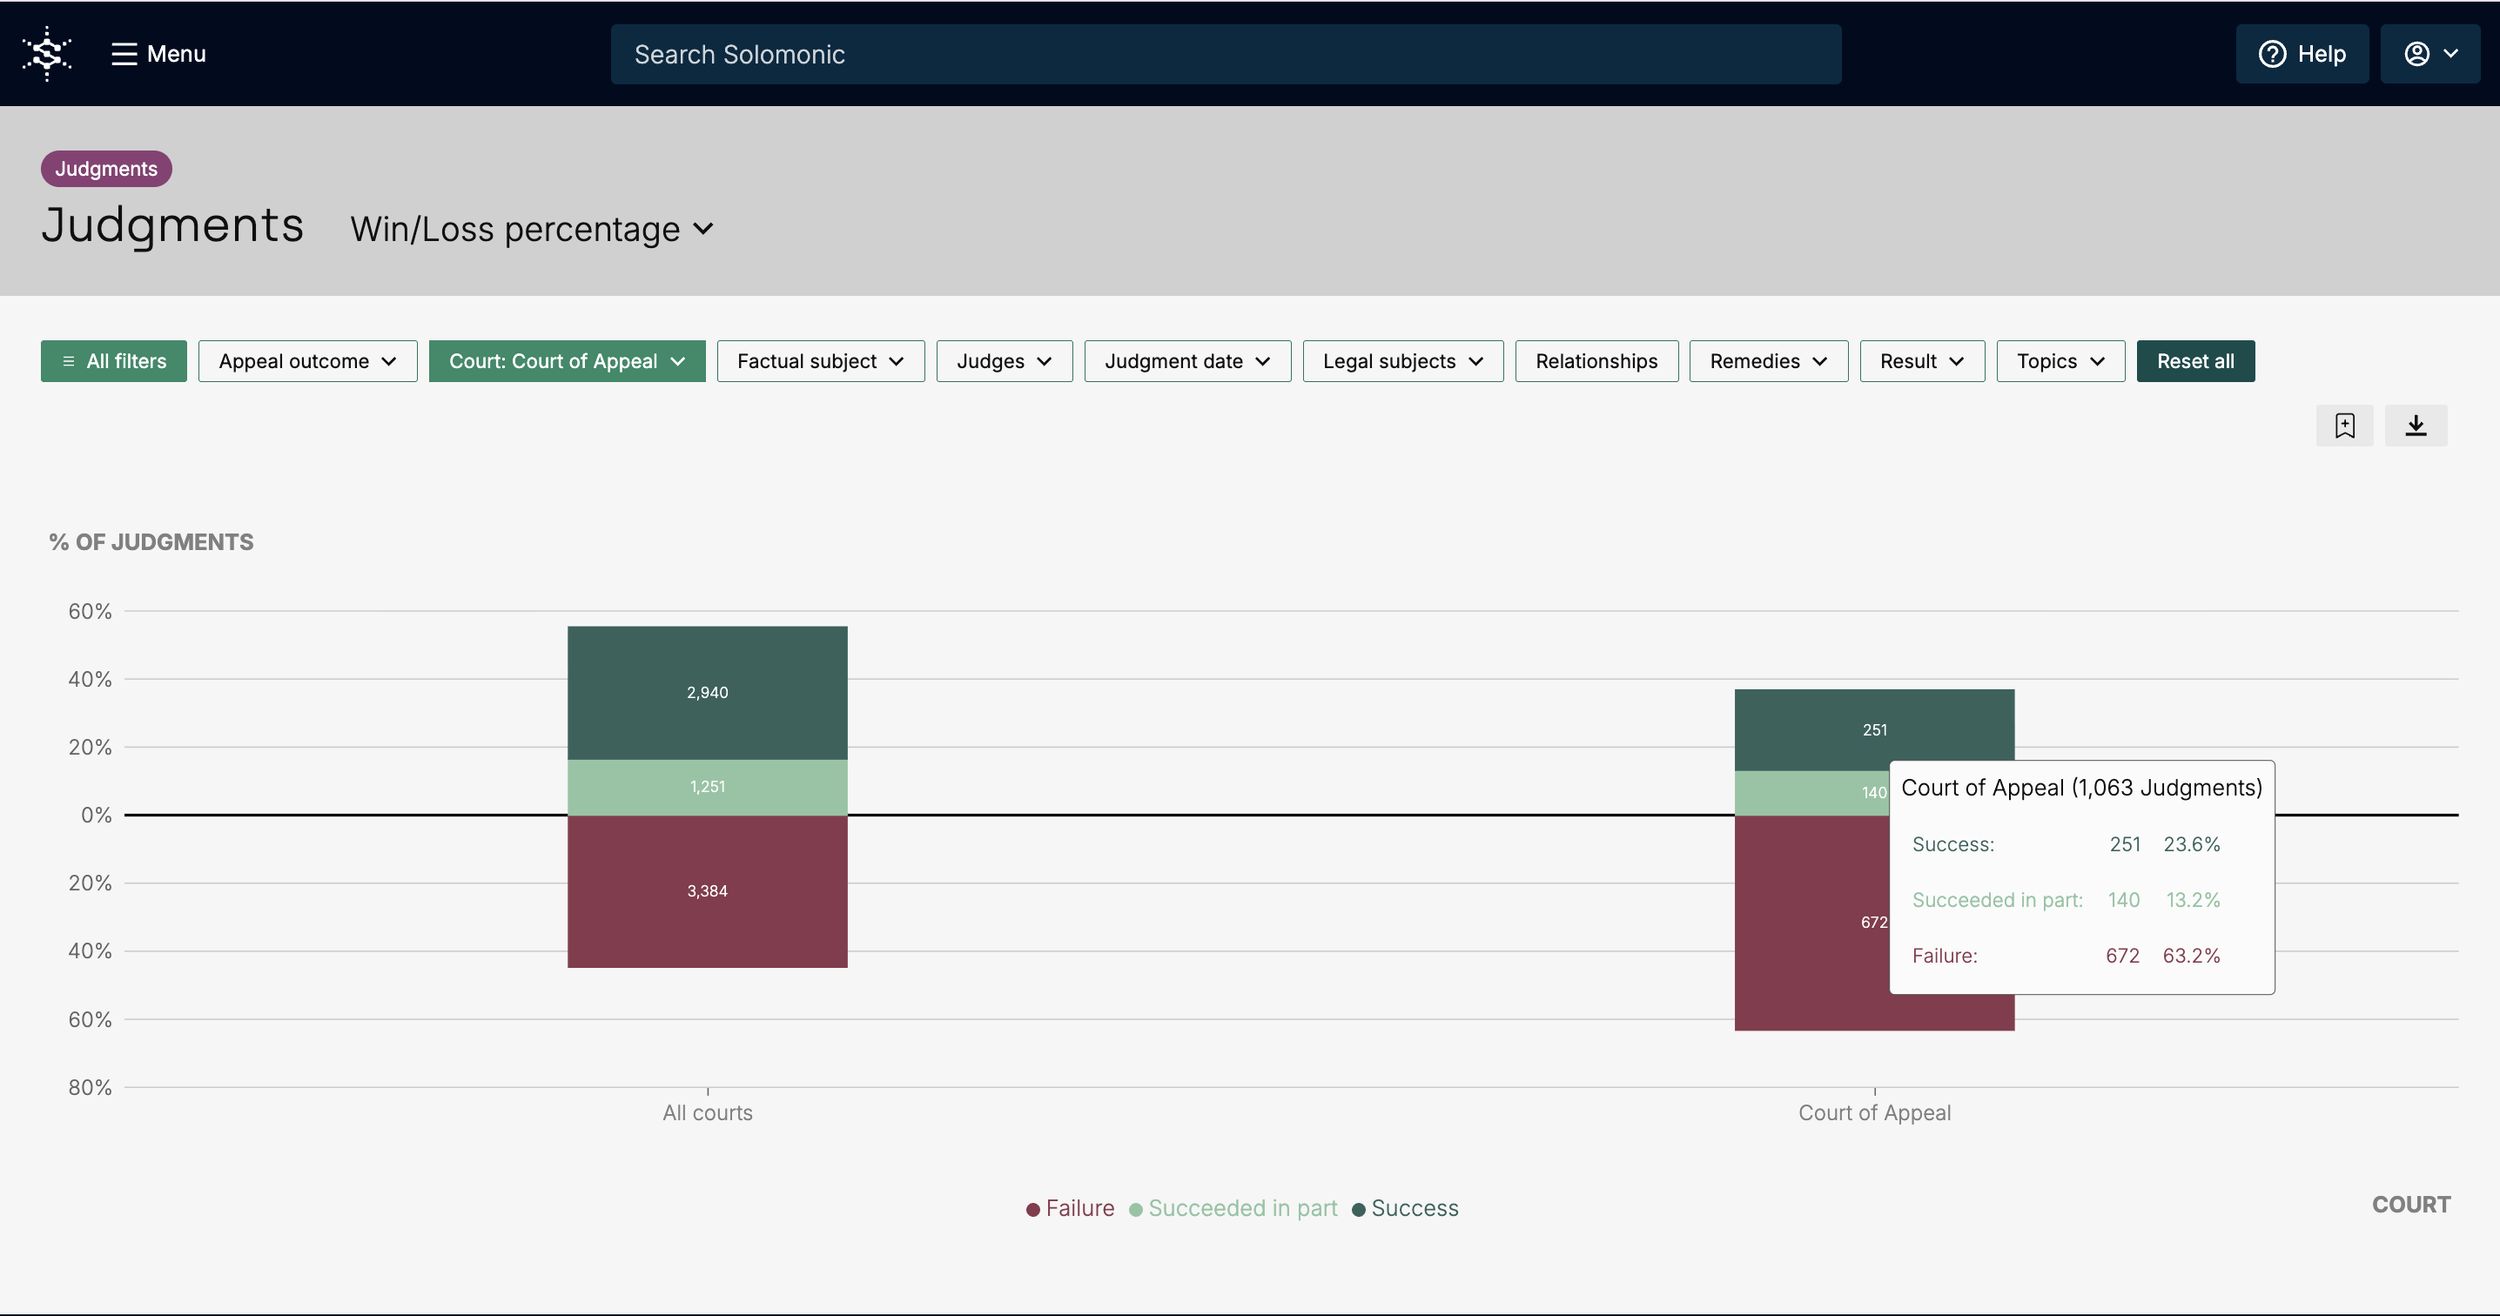Screen dimensions: 2500x1316
Task: Open the hamburger Menu
Action: click(158, 54)
